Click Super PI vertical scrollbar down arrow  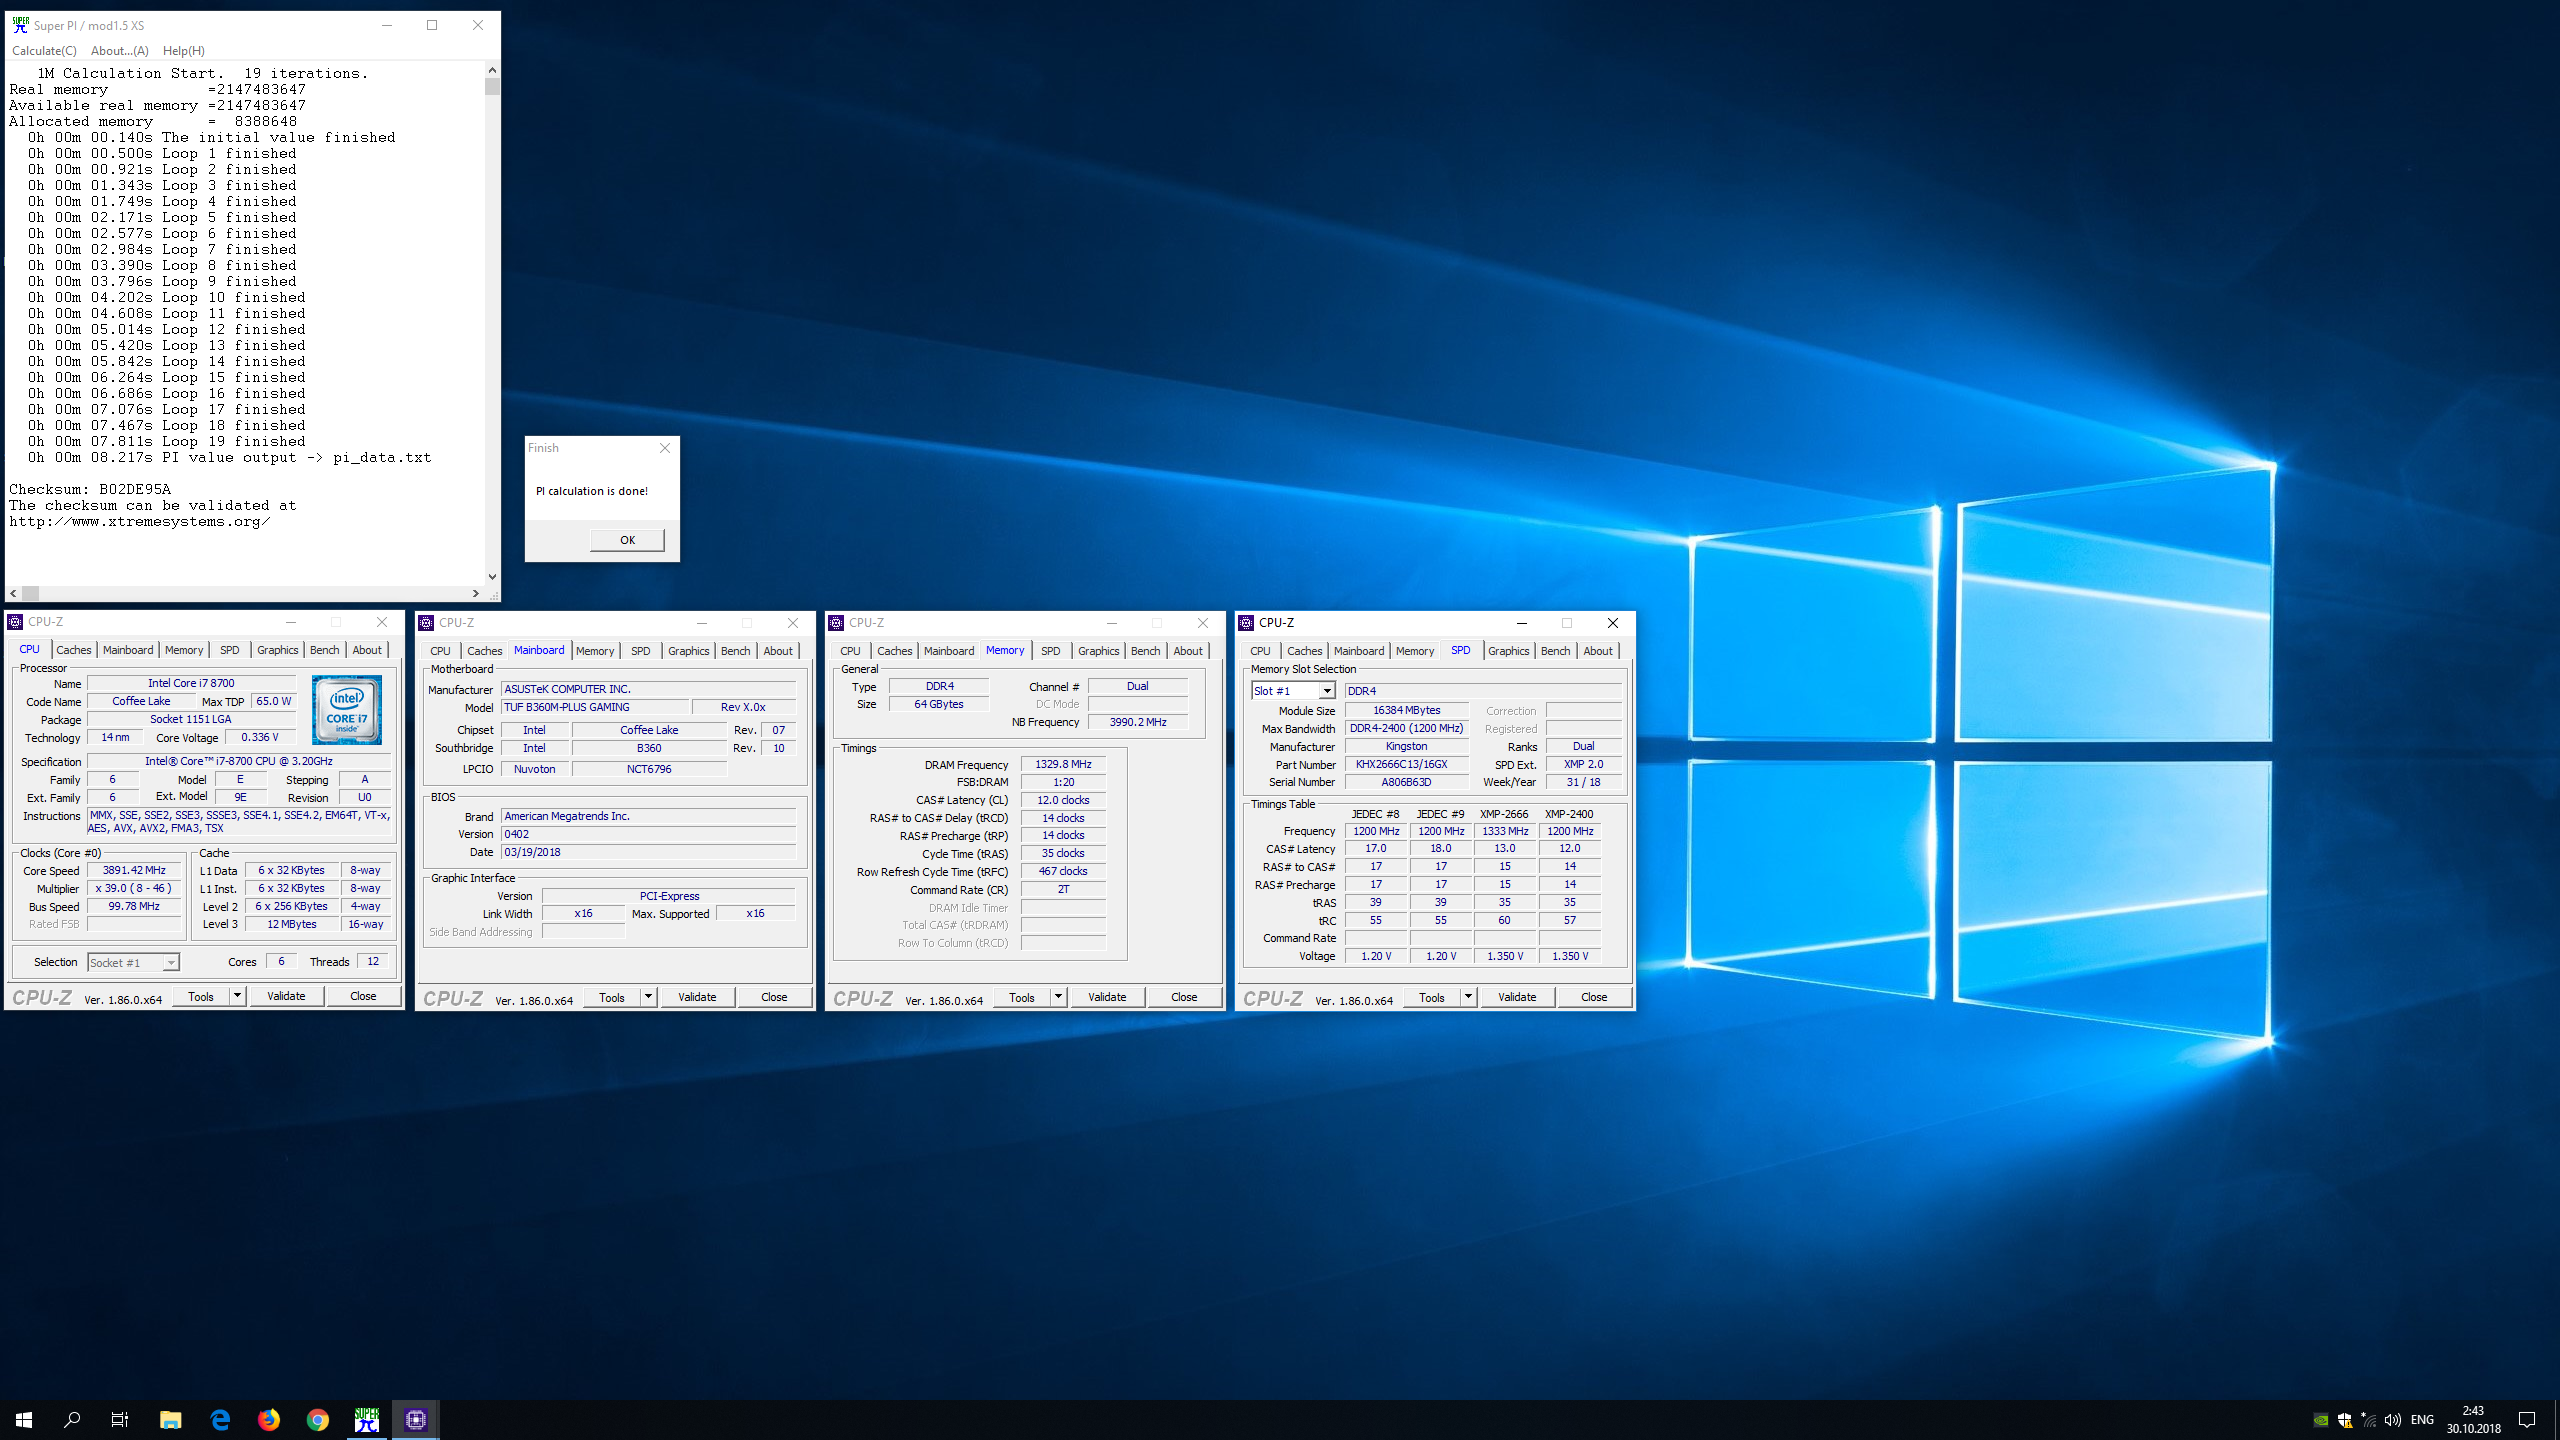coord(492,576)
